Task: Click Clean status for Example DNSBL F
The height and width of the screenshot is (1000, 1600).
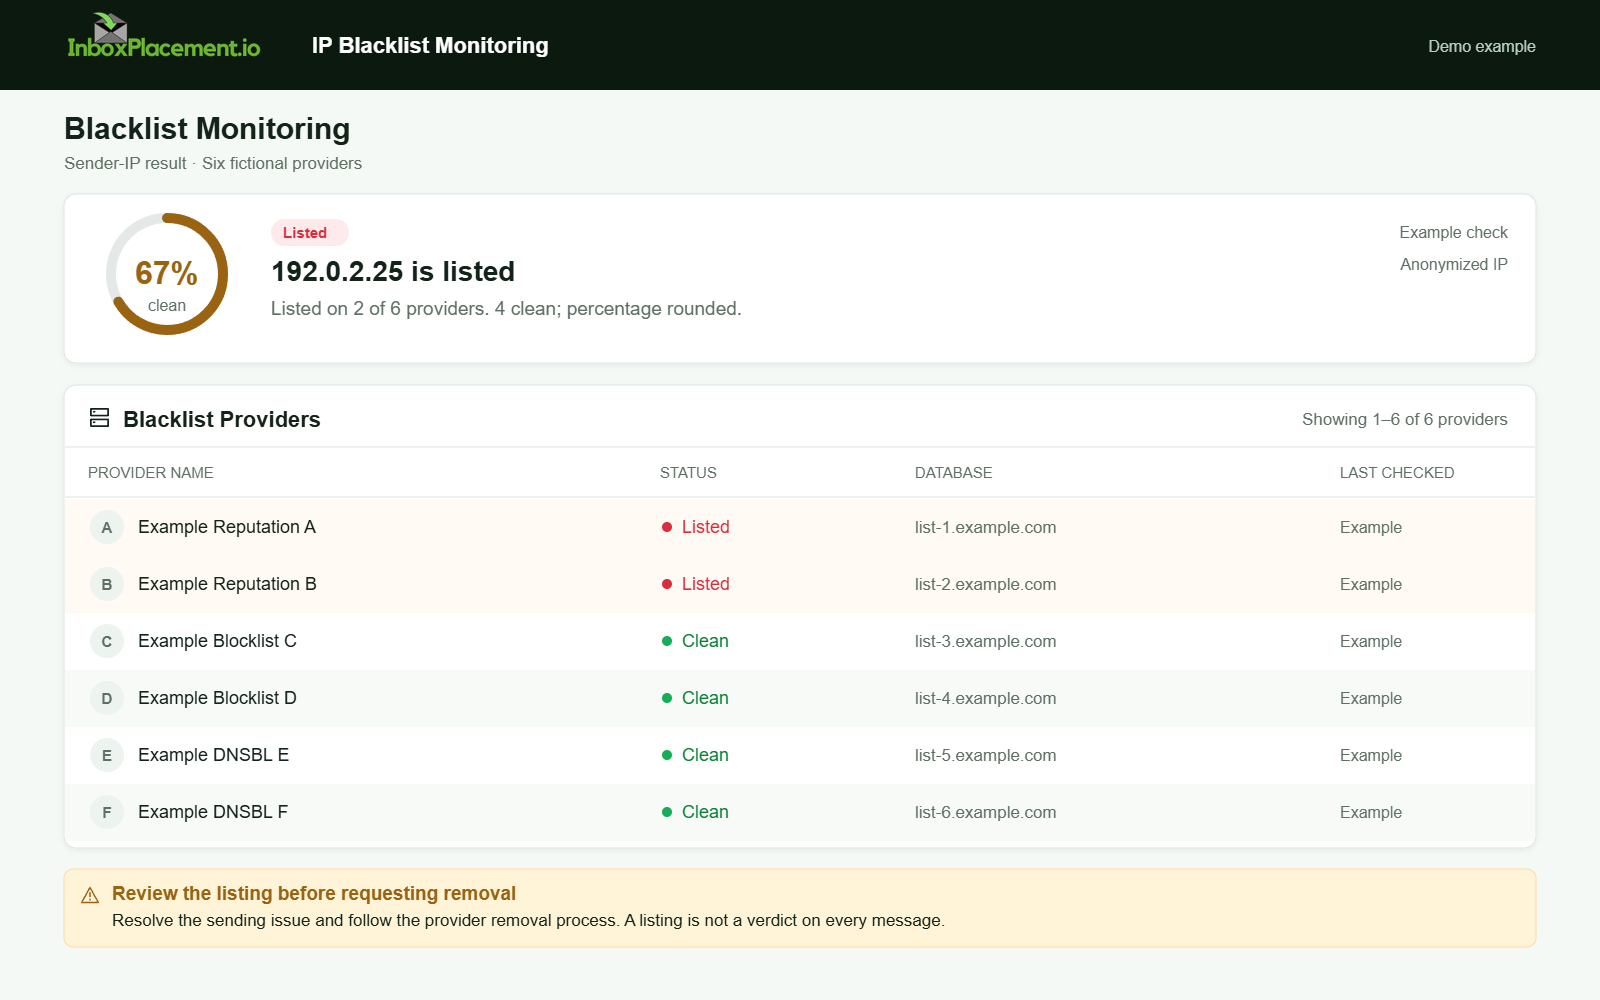Action: click(x=695, y=812)
